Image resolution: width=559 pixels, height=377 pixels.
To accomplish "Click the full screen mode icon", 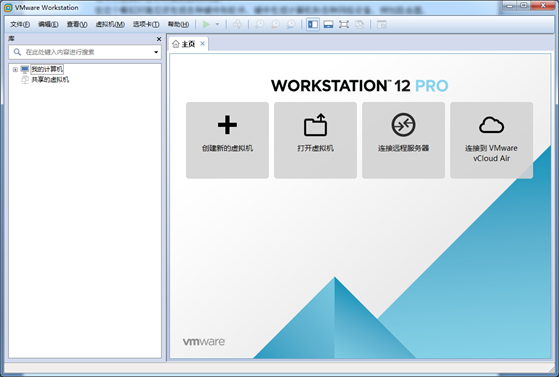I will point(344,24).
